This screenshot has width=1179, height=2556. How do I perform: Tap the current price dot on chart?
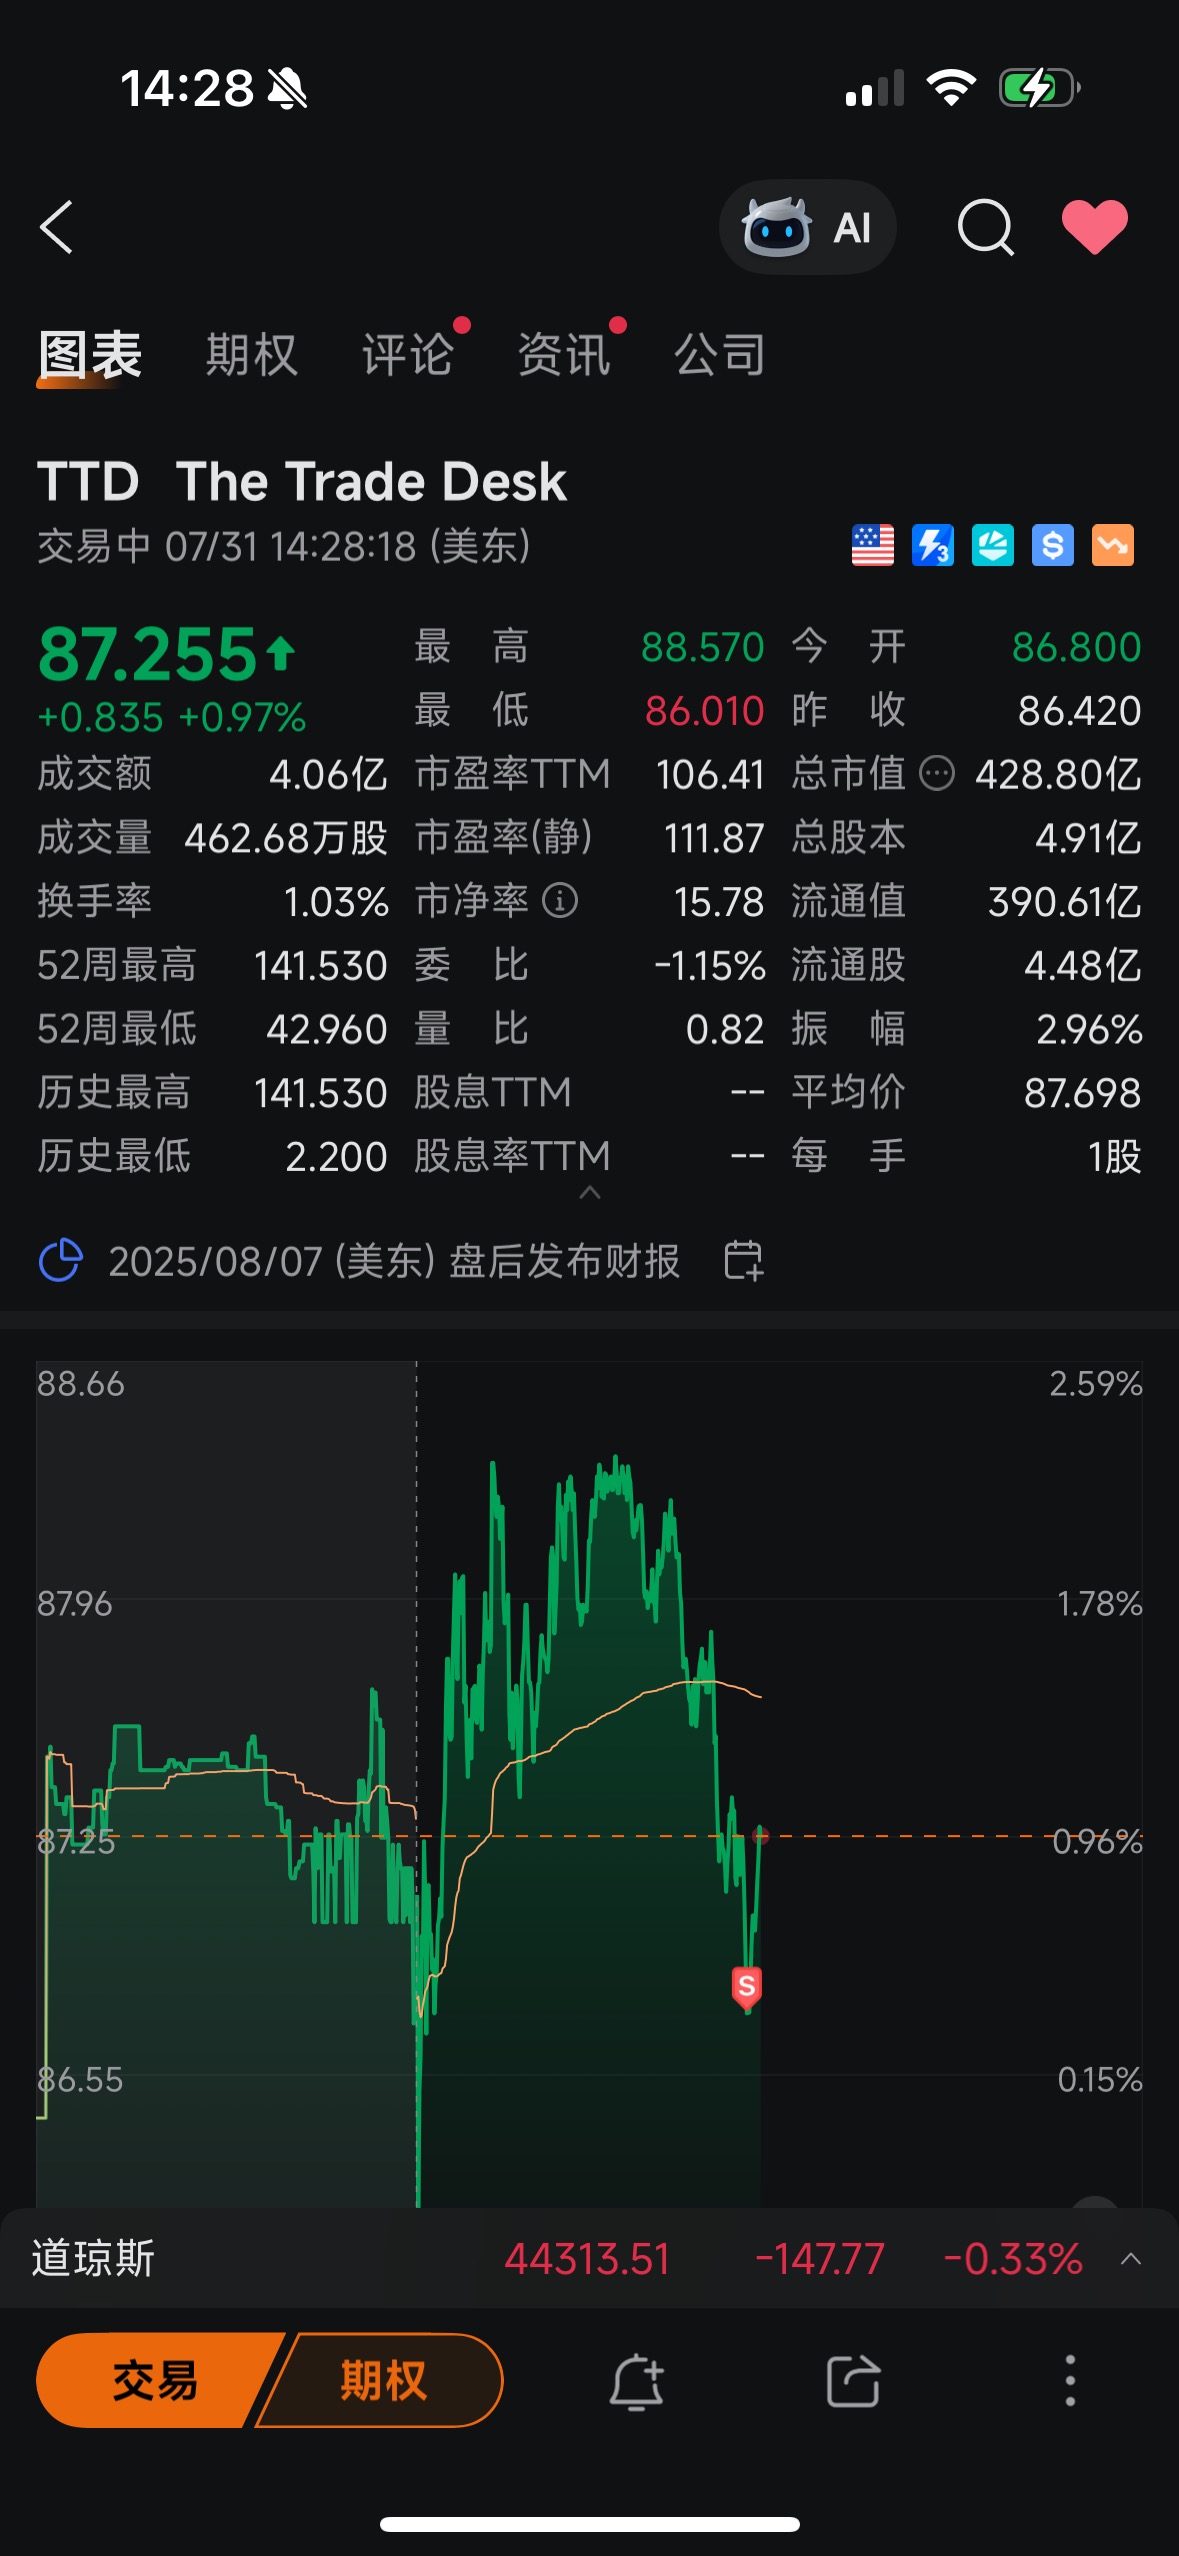(x=761, y=1835)
